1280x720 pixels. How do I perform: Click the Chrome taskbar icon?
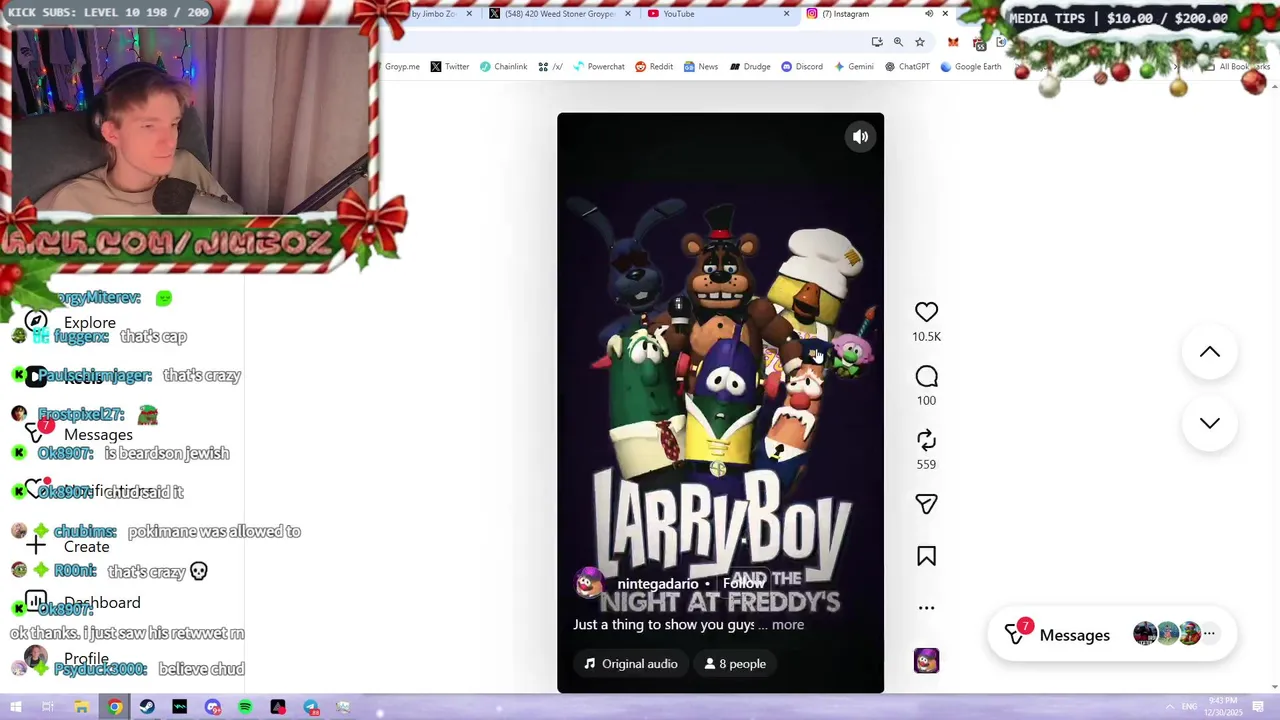(115, 707)
